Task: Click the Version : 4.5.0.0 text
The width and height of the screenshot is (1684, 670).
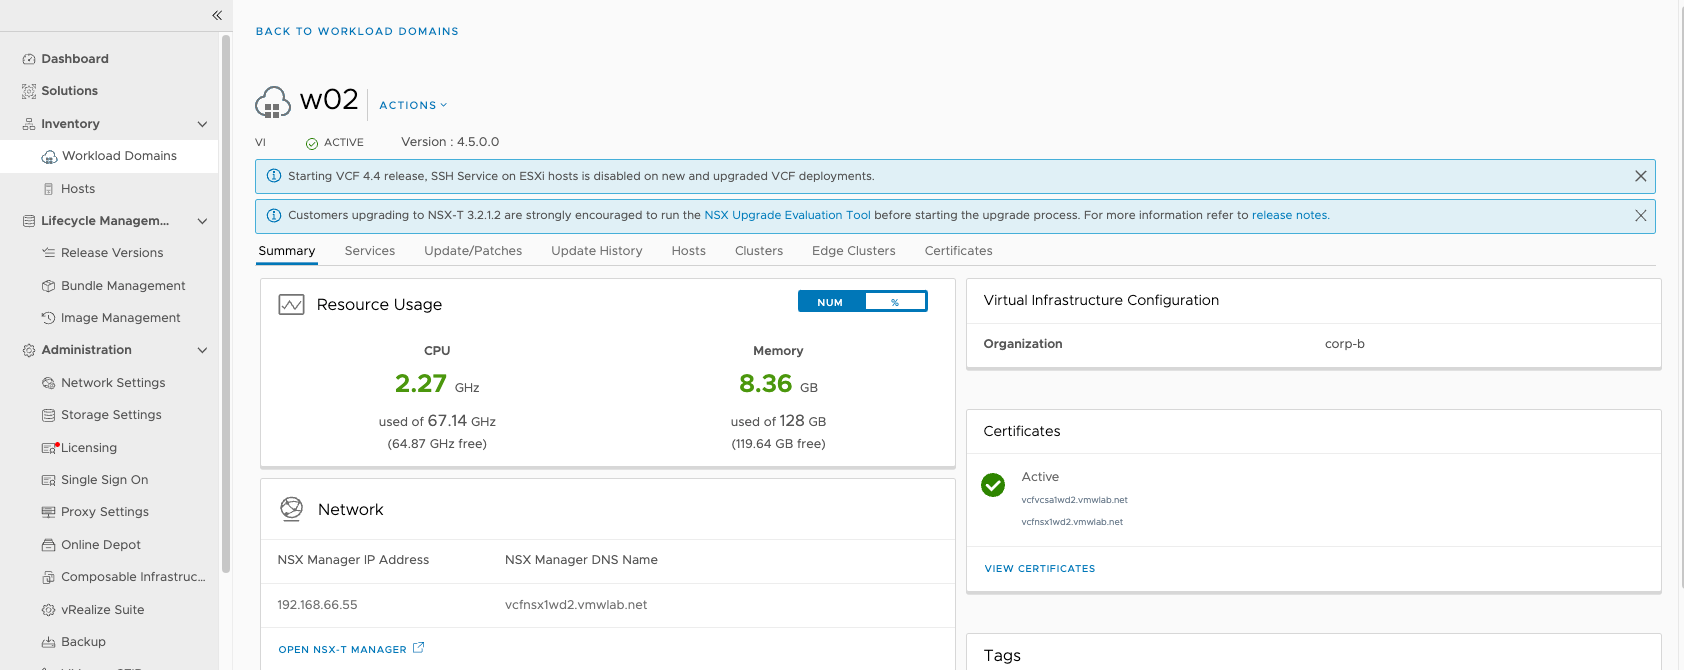Action: [450, 142]
